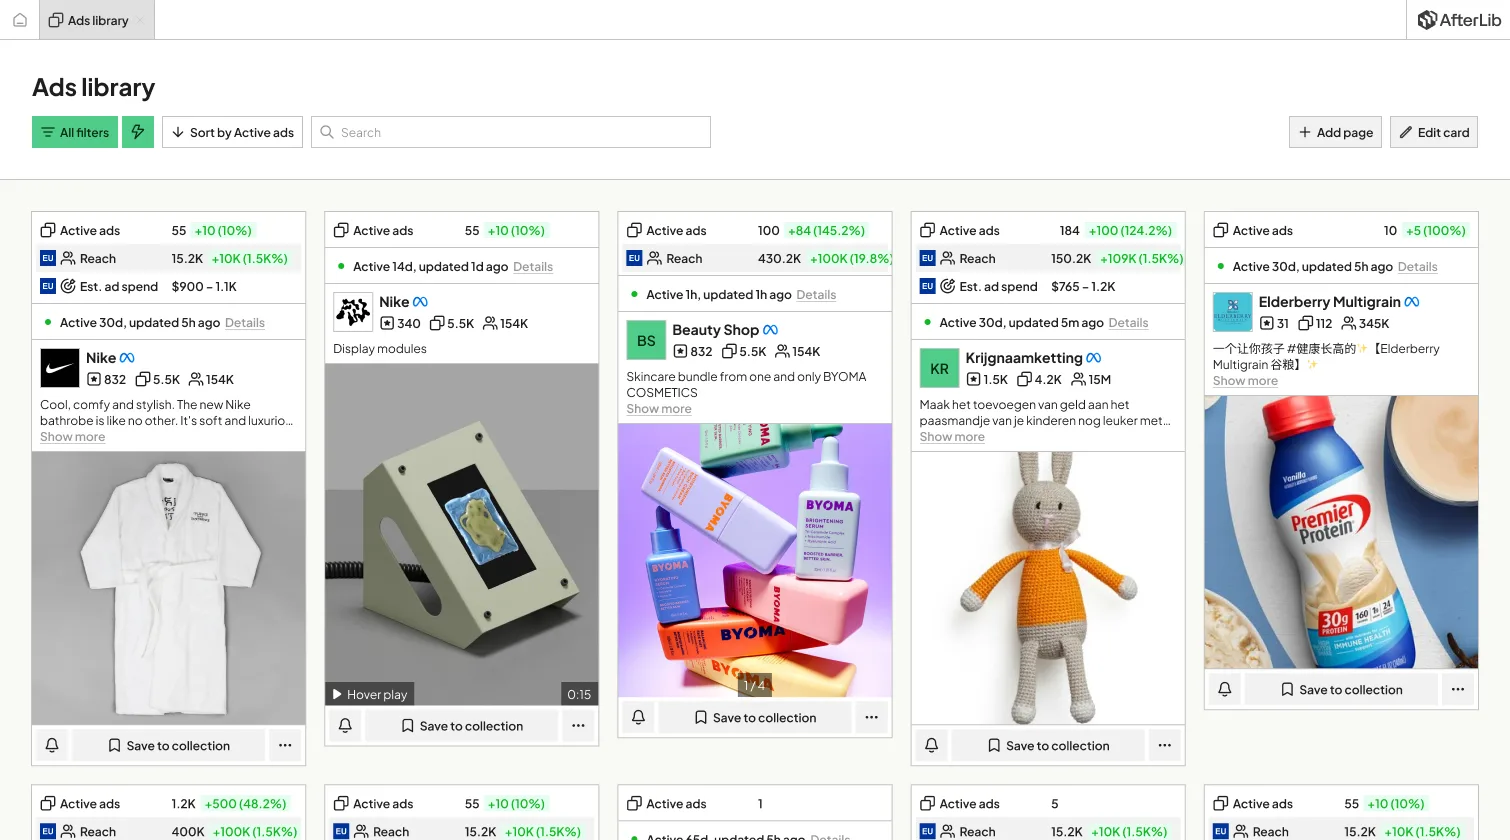This screenshot has width=1510, height=840.
Task: Open the All filters button
Action: 75,132
